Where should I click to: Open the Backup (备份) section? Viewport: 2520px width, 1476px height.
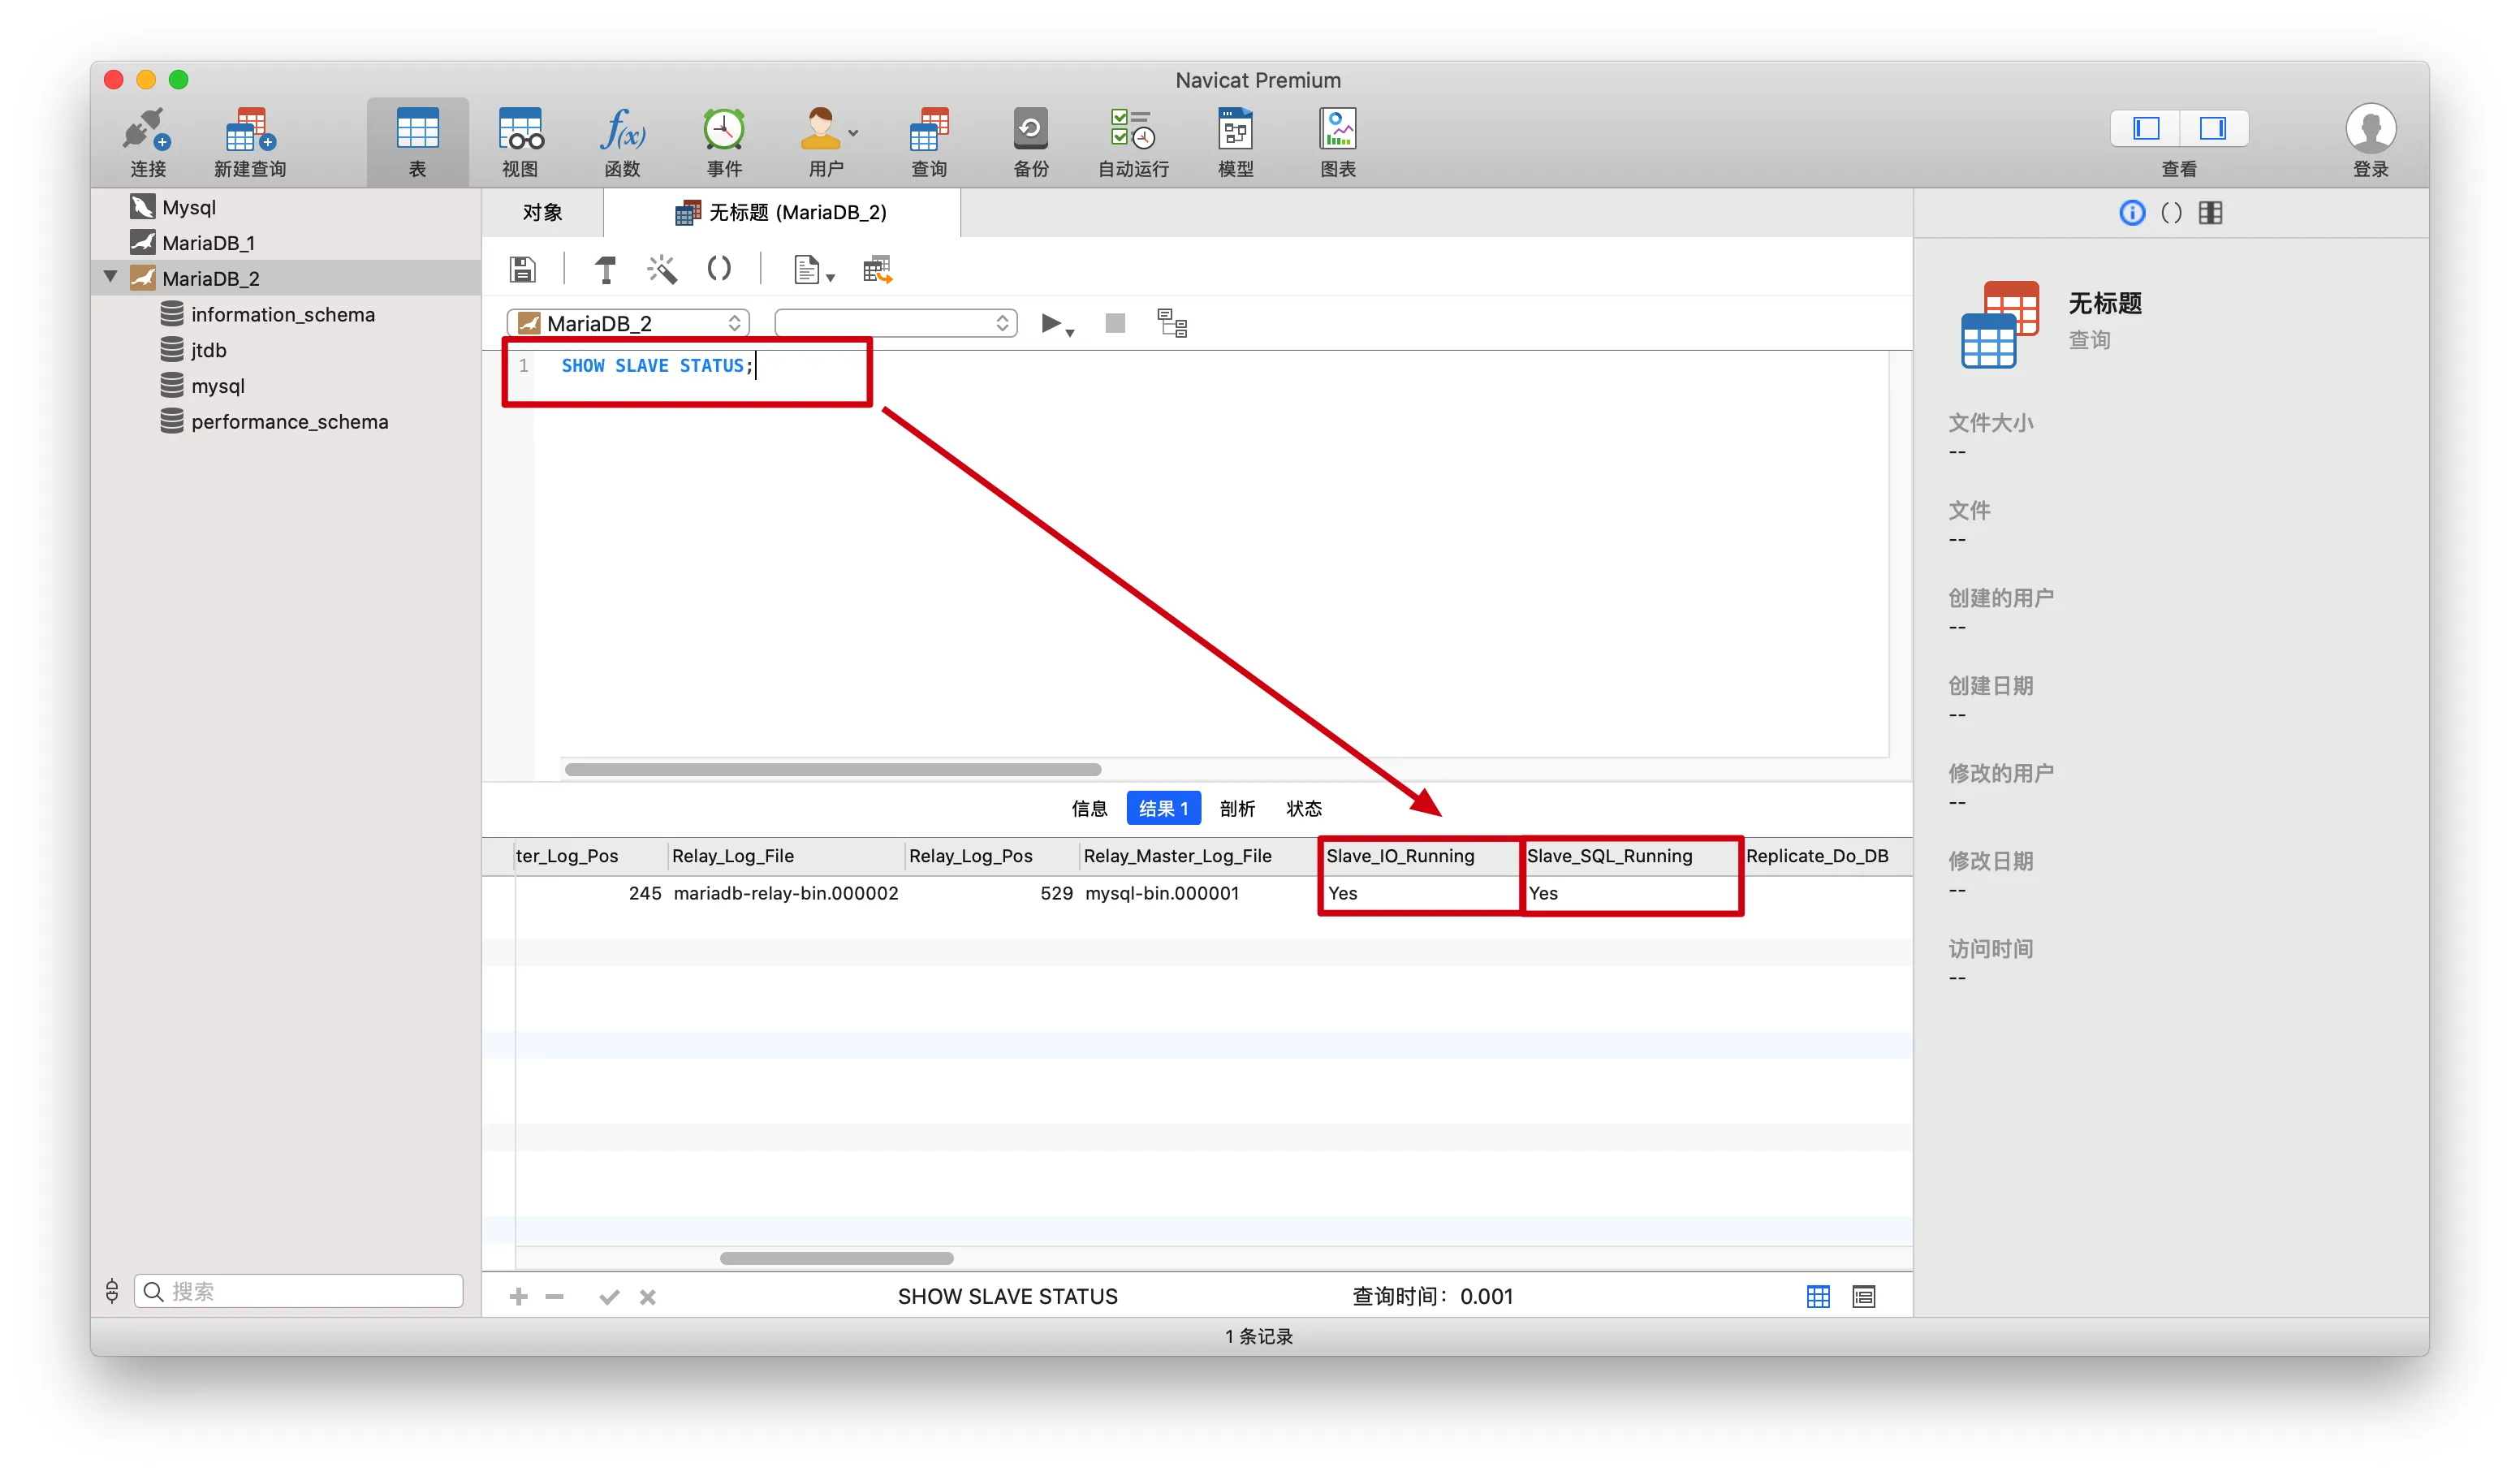click(1031, 142)
